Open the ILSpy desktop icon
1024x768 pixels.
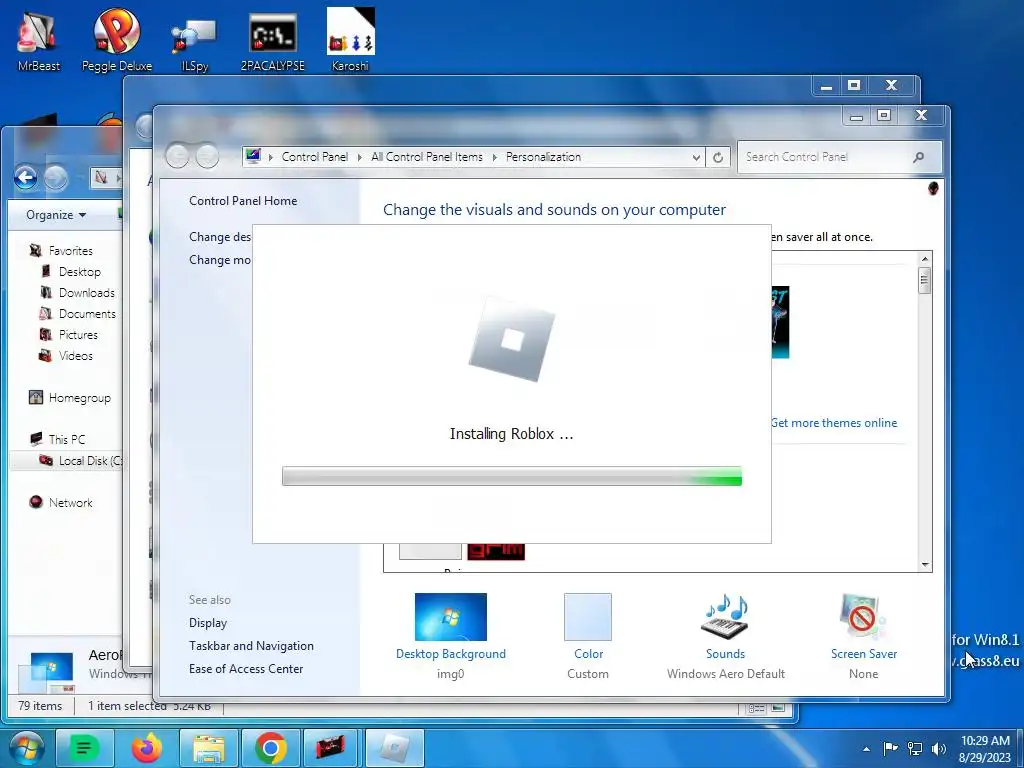[x=194, y=43]
